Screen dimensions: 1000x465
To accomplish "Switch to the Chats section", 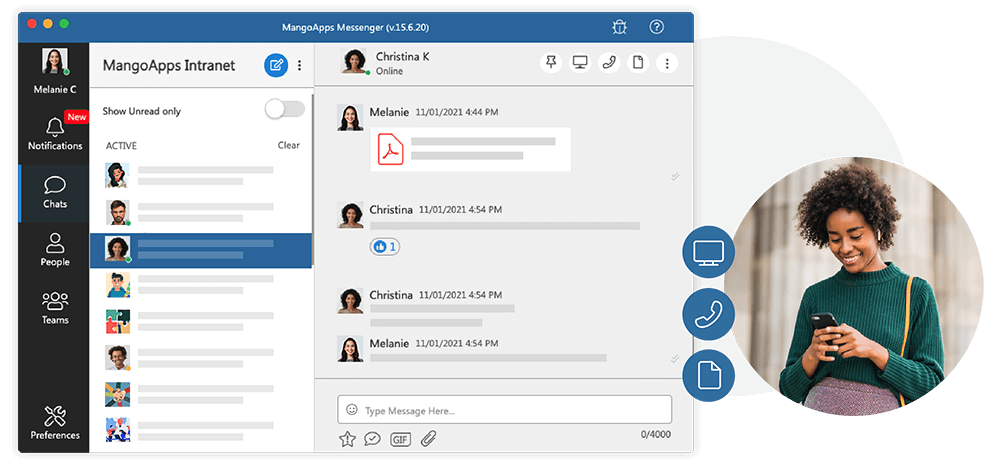I will 55,193.
